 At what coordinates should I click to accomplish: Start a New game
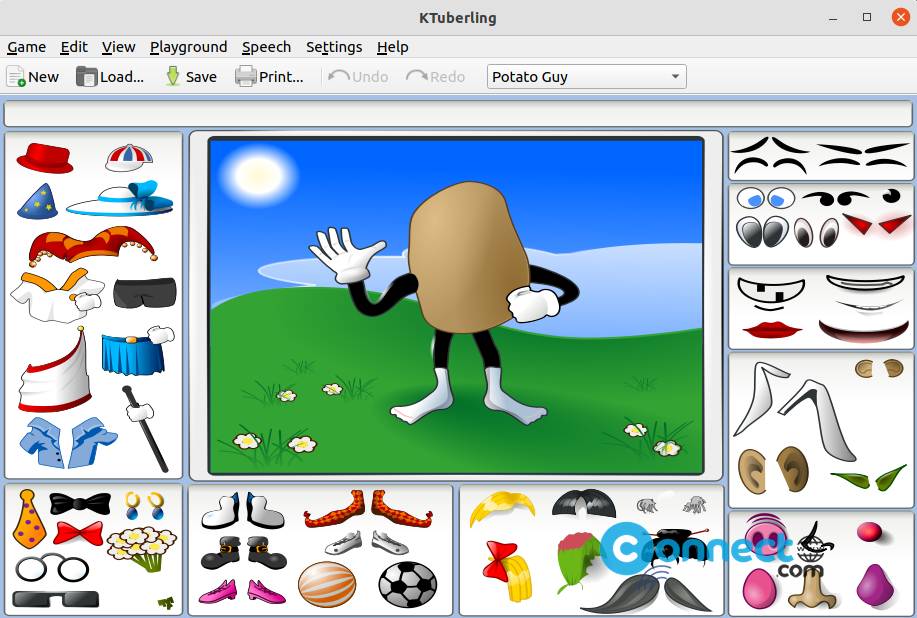[x=33, y=77]
